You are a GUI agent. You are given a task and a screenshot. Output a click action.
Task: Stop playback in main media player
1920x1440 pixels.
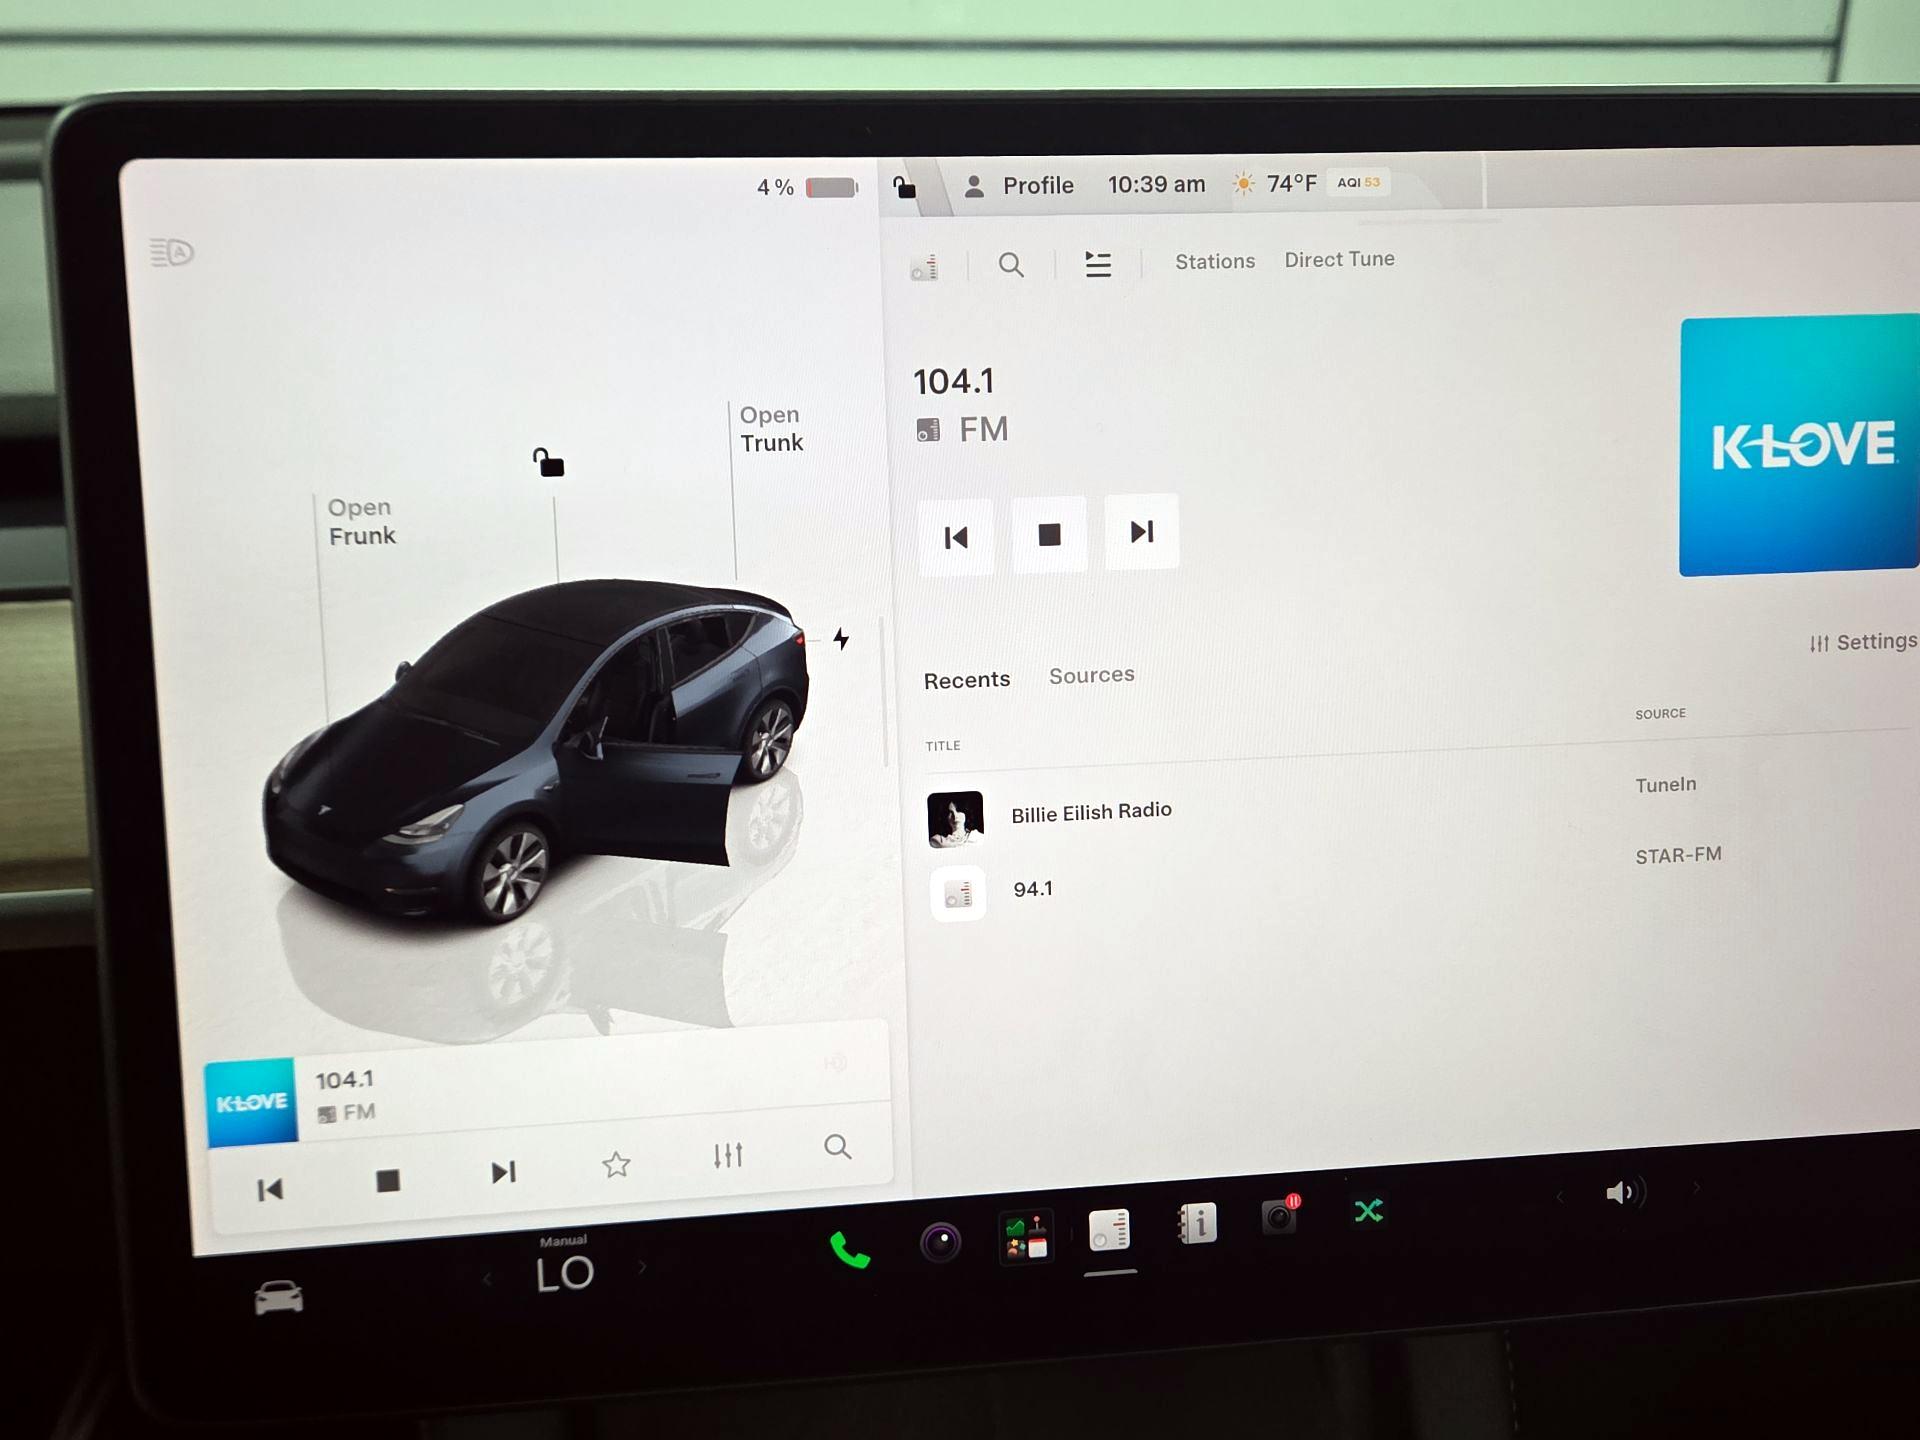1049,534
